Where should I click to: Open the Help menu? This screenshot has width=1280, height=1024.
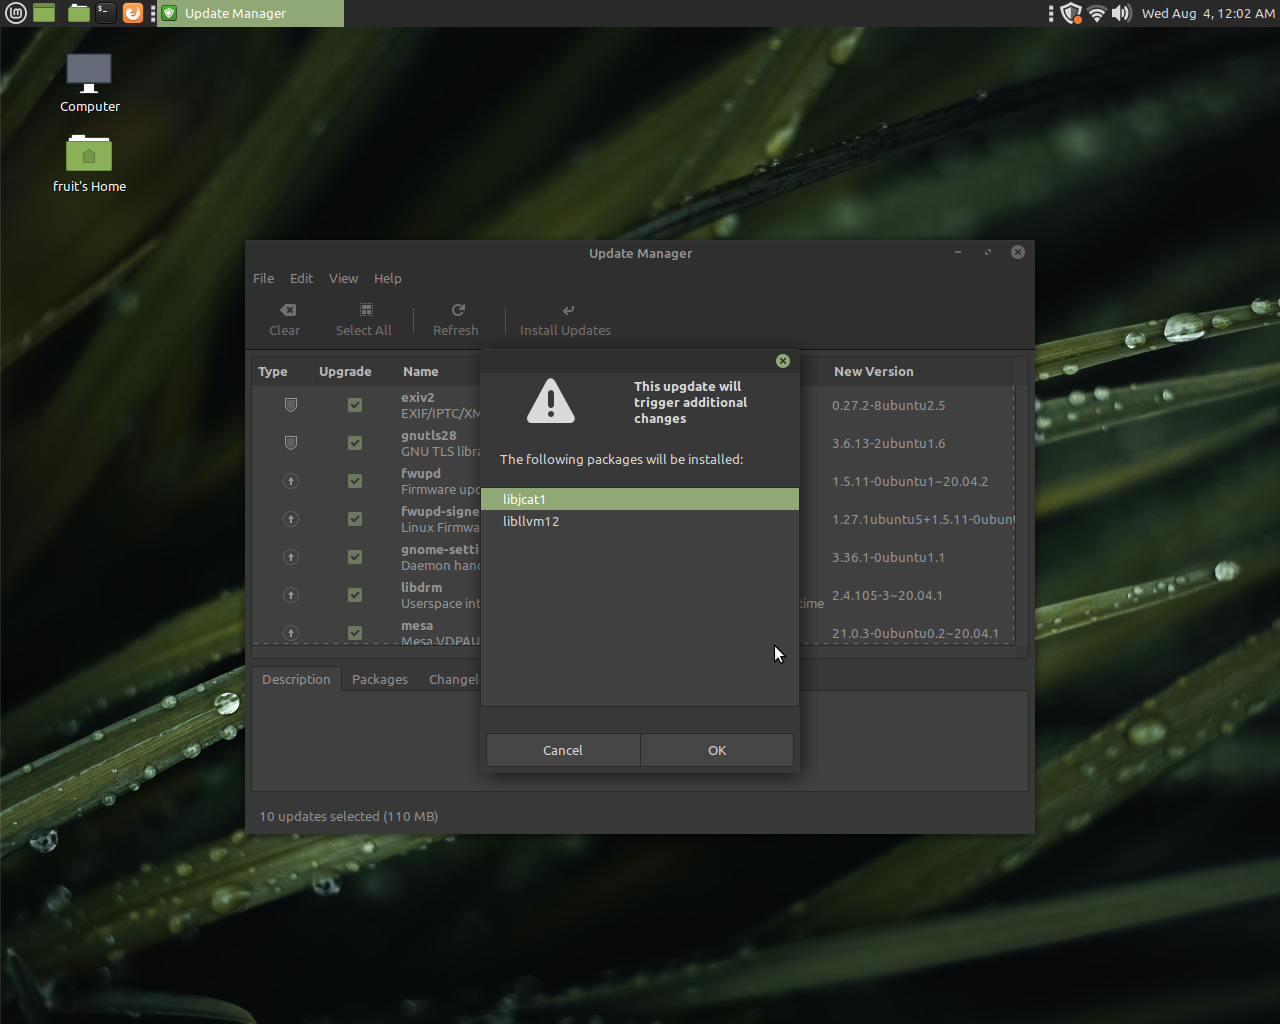(x=388, y=279)
